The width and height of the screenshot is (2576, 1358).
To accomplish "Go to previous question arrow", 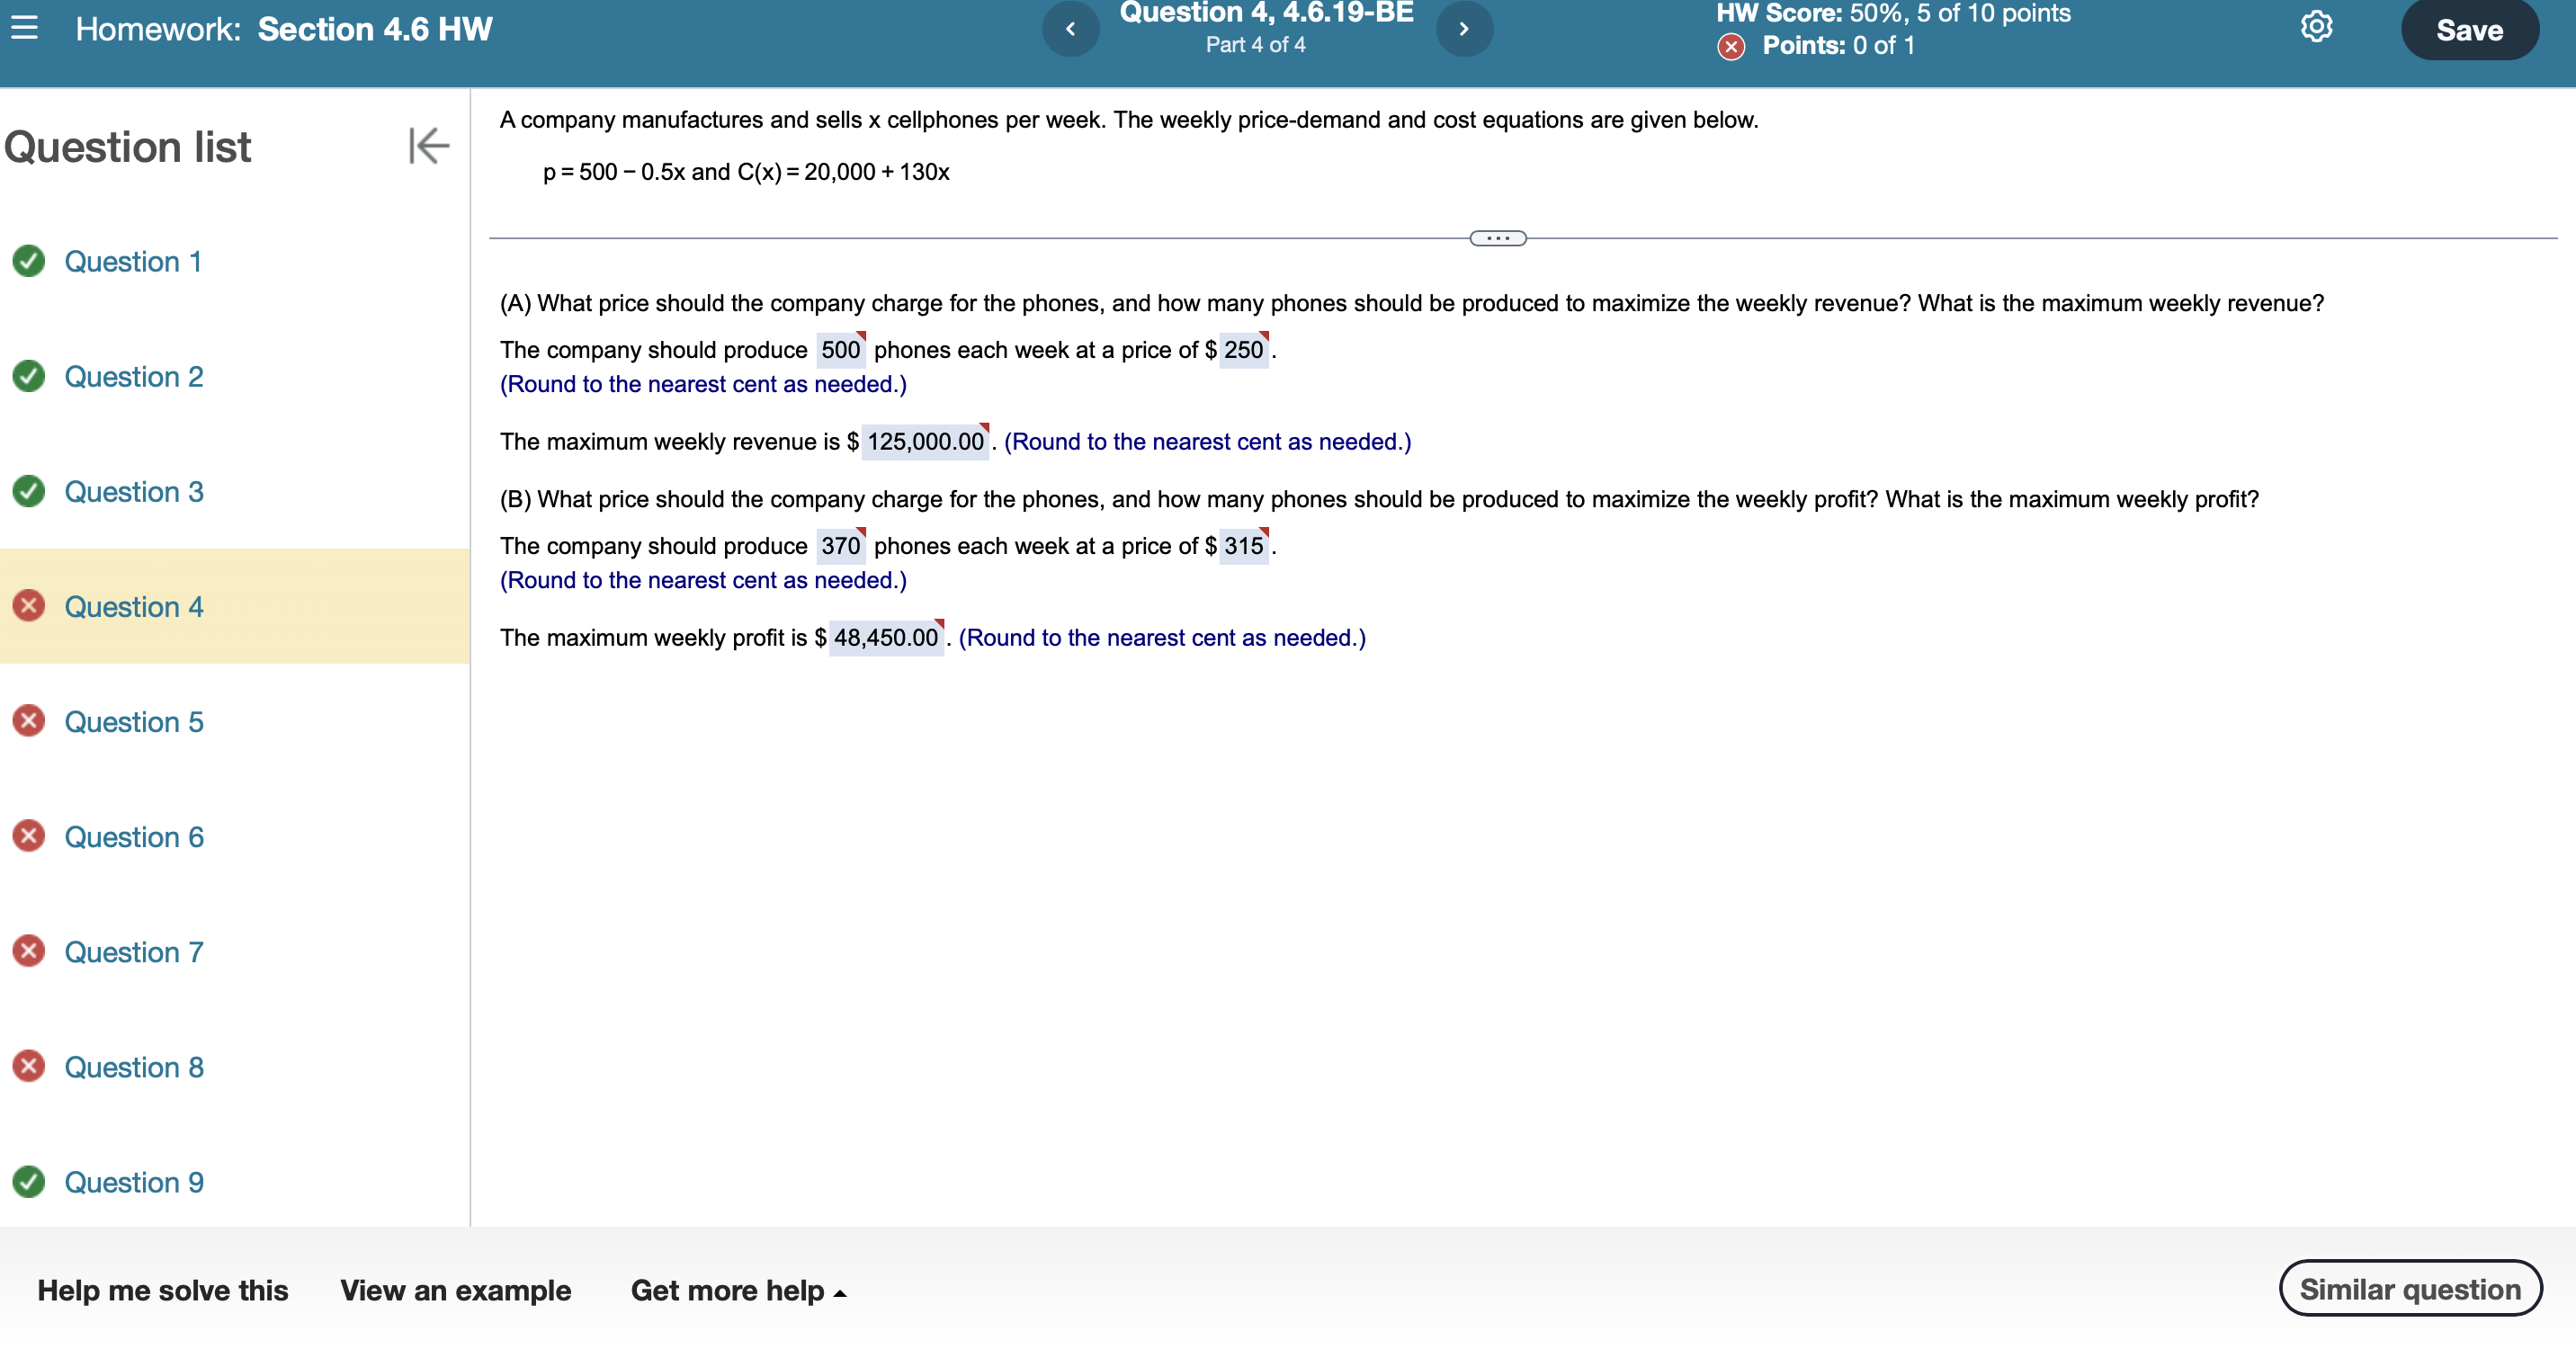I will pos(1070,29).
